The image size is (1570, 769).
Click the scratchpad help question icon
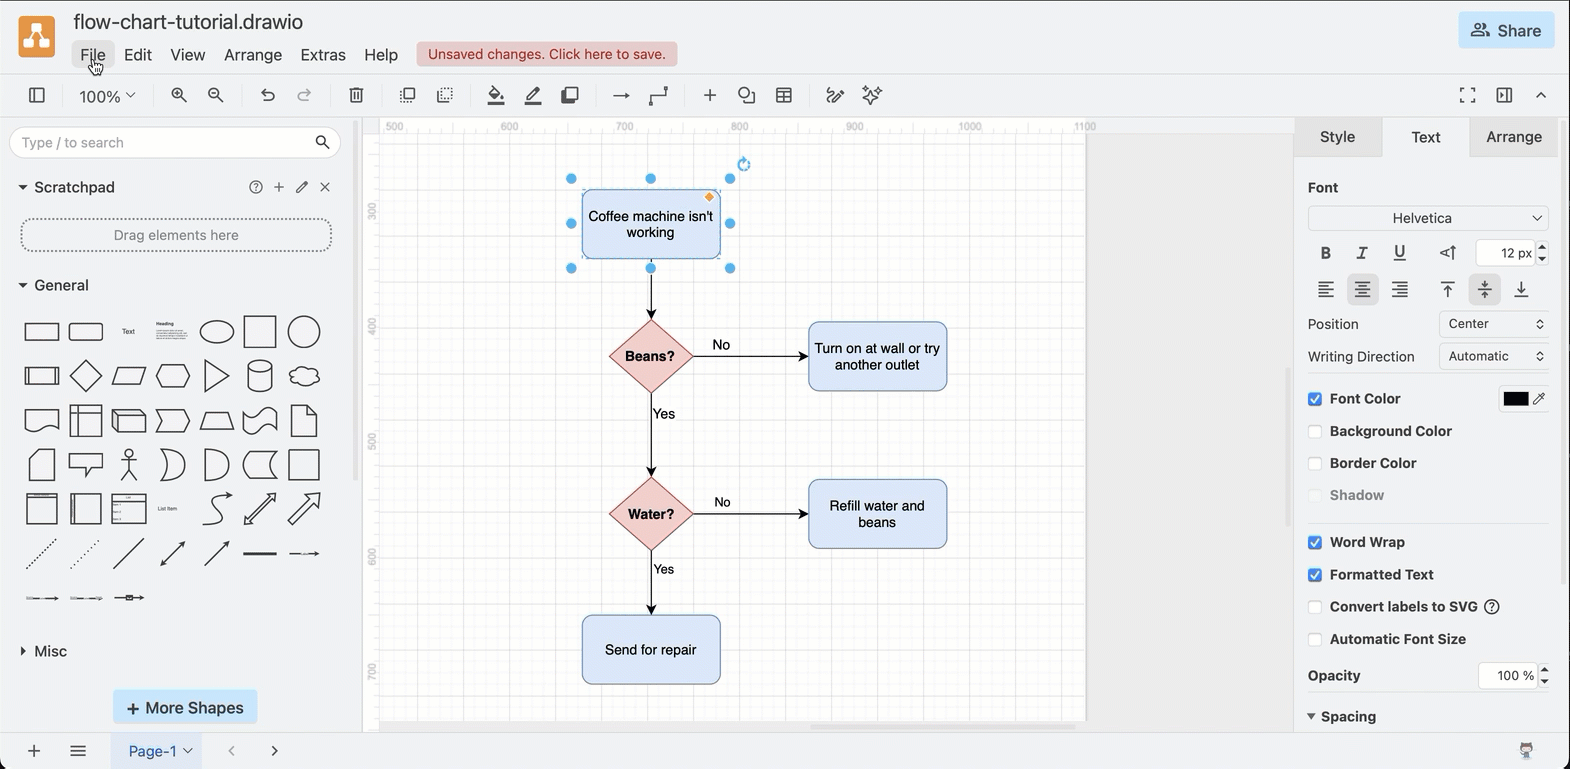[x=256, y=187]
